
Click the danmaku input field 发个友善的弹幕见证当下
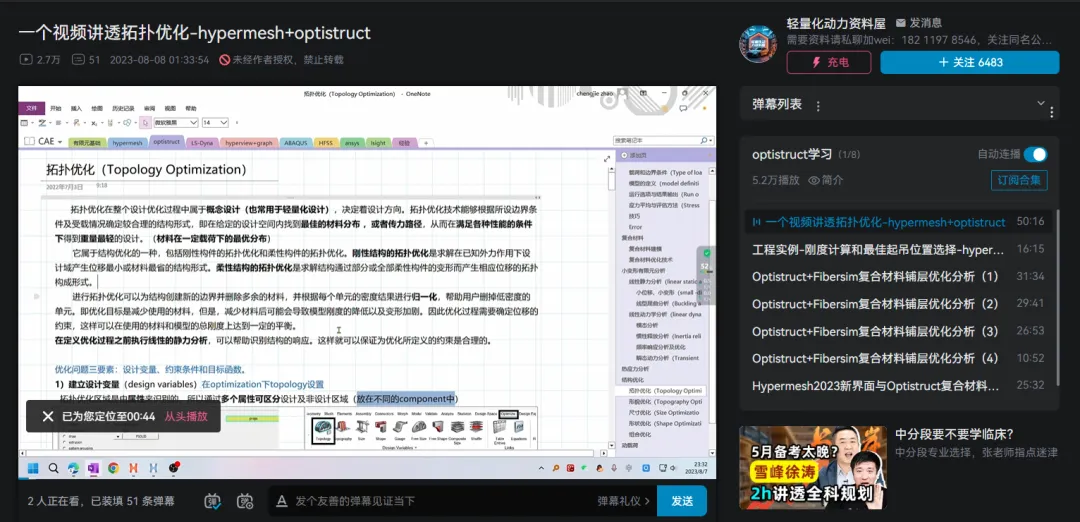click(x=441, y=501)
